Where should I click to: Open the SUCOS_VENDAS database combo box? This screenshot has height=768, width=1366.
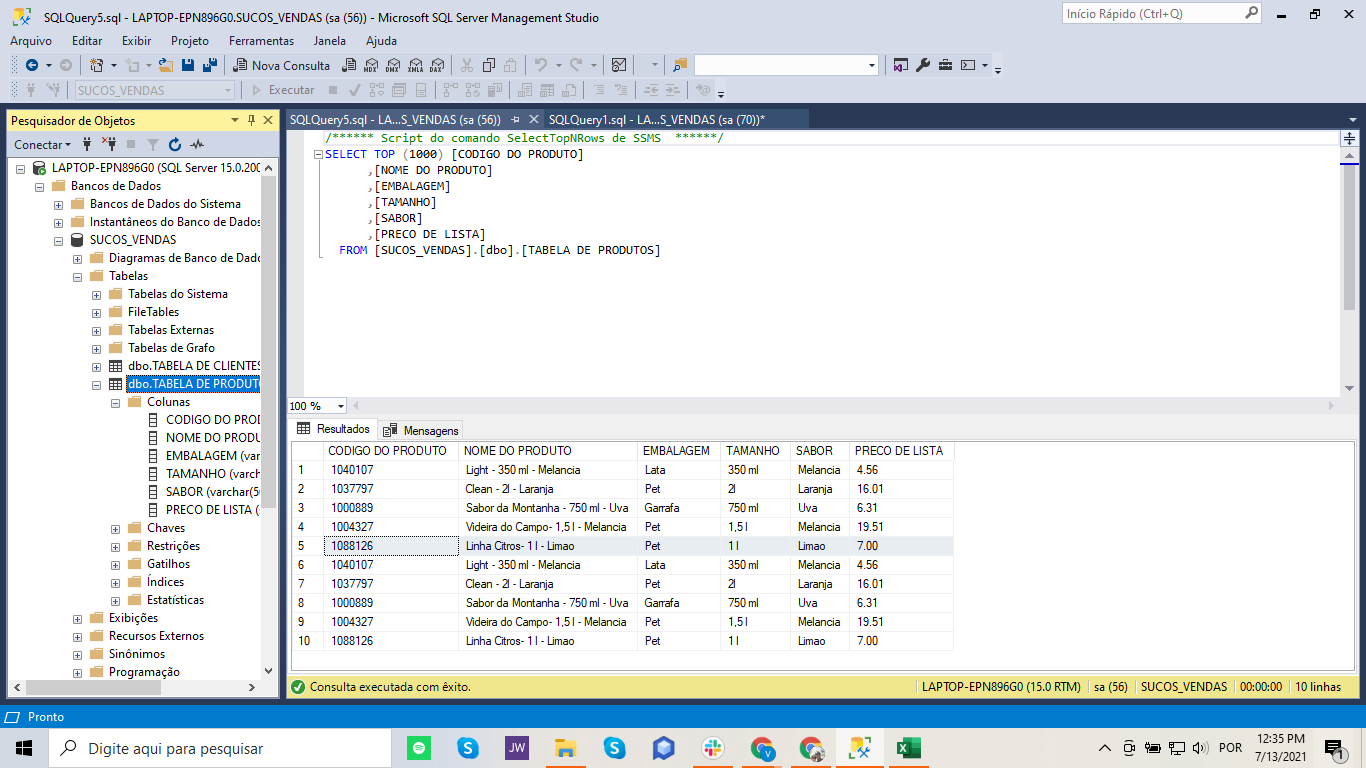pos(155,90)
